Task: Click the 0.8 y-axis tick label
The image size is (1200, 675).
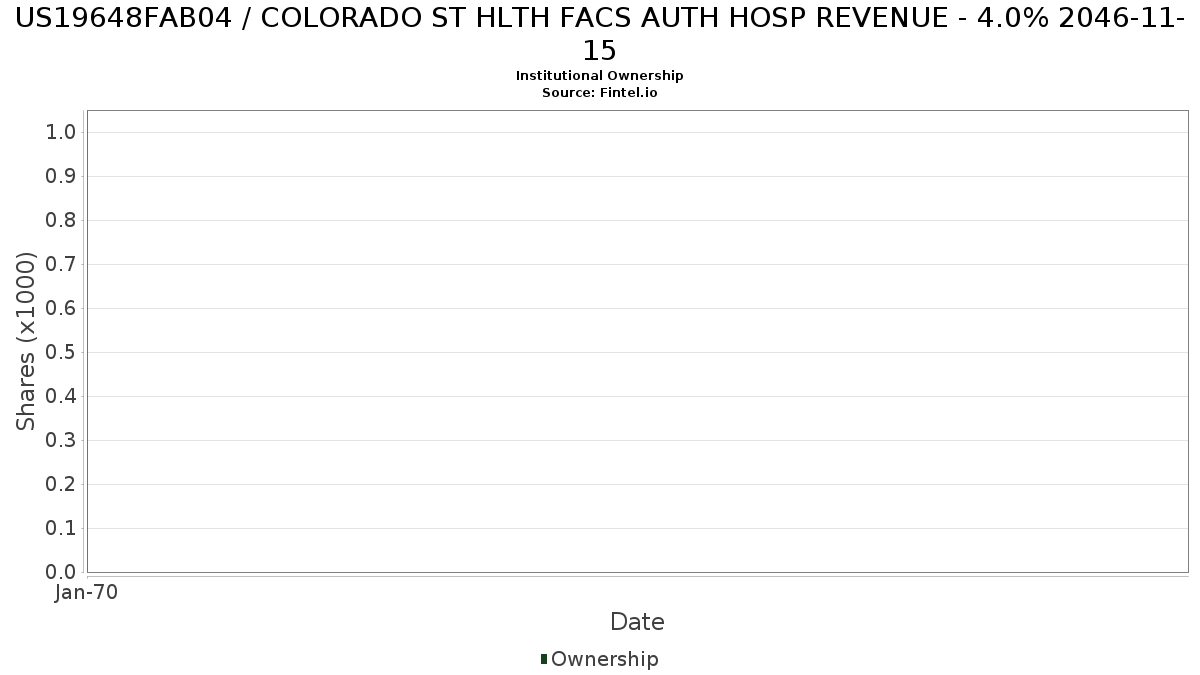Action: (x=61, y=220)
